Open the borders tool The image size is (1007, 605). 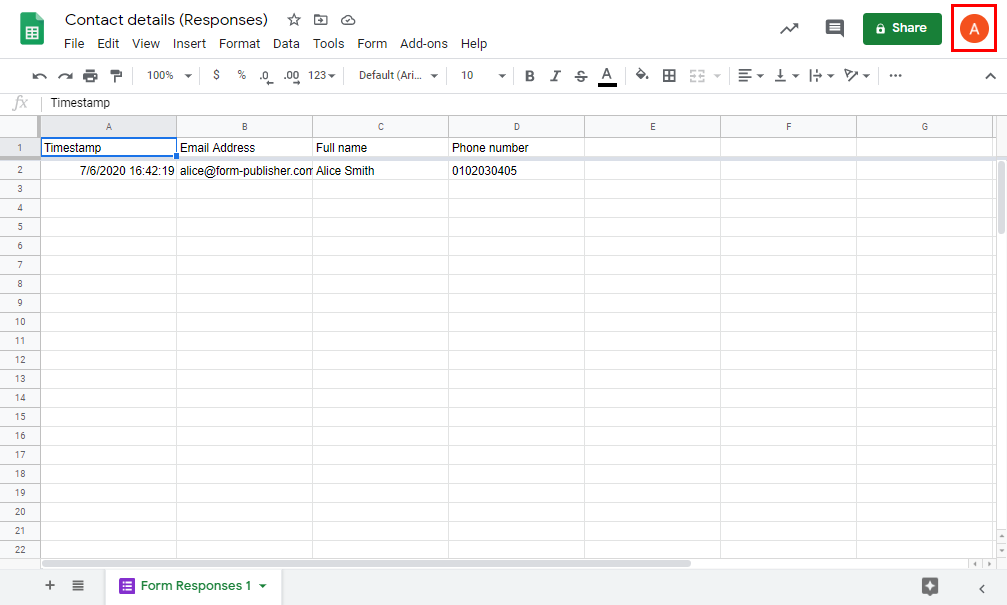(669, 76)
